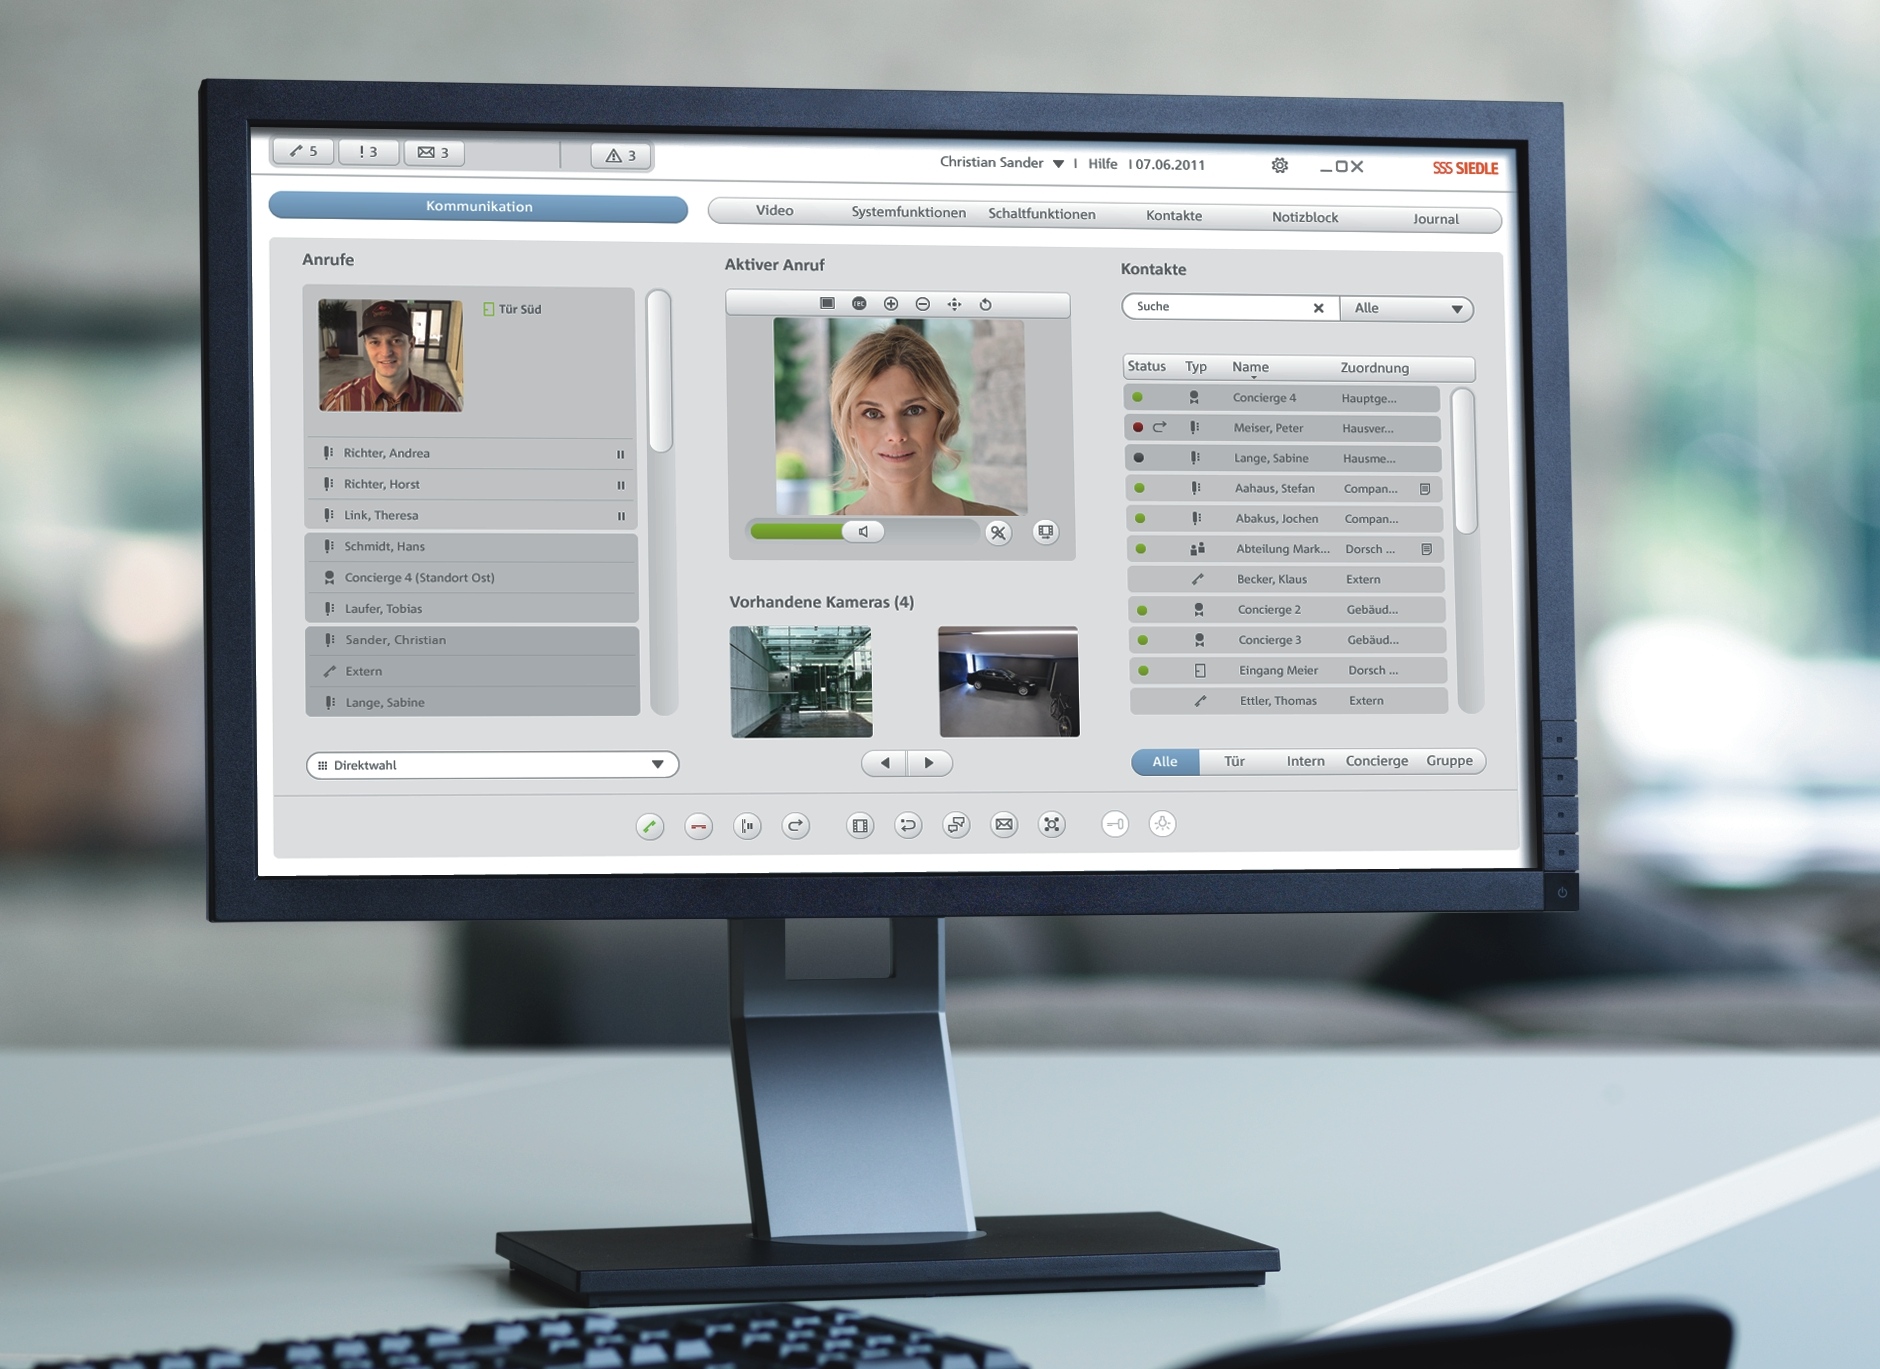The height and width of the screenshot is (1369, 1880).
Task: Click the envelope message icon in bottom toolbar
Action: [x=1004, y=824]
